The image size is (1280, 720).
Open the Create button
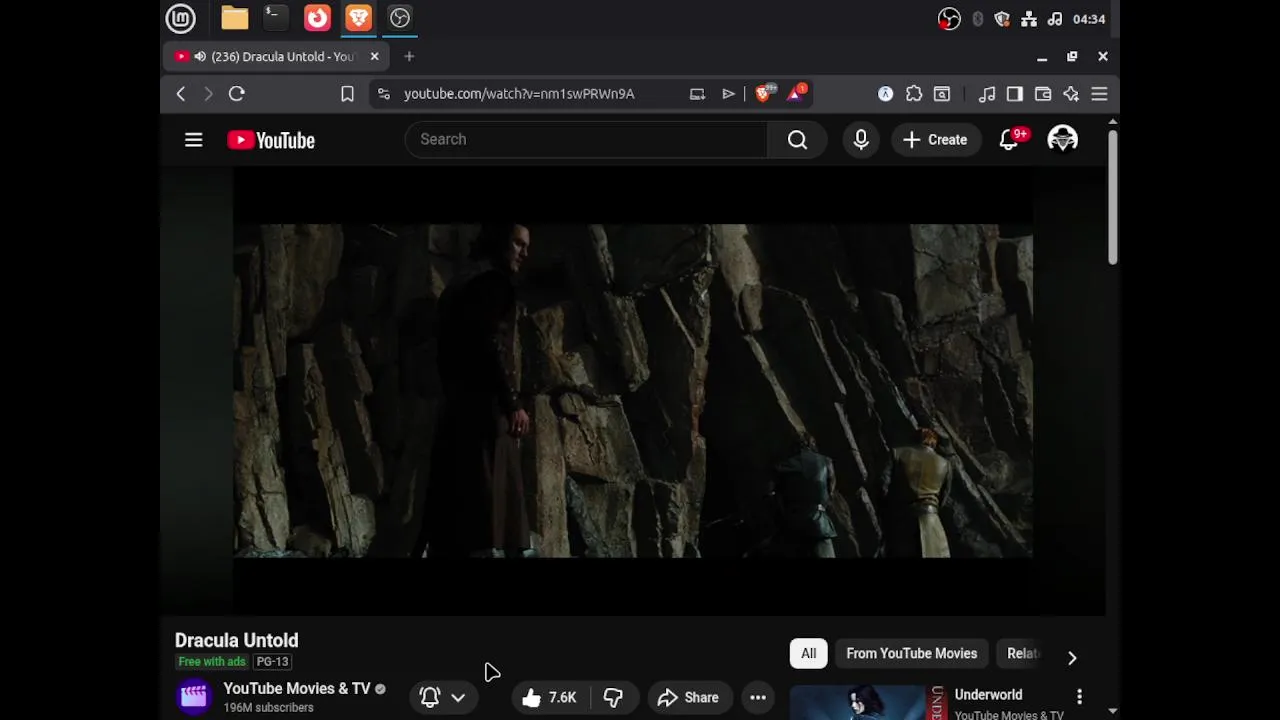[935, 140]
